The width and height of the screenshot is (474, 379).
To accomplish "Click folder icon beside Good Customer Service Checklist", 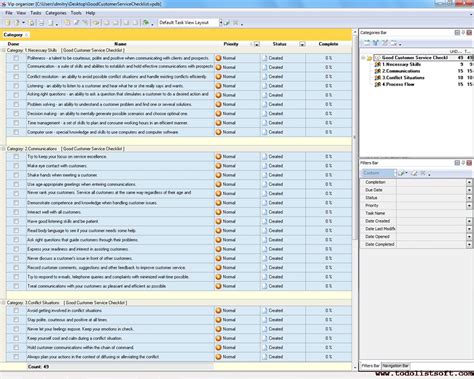I will (369, 58).
